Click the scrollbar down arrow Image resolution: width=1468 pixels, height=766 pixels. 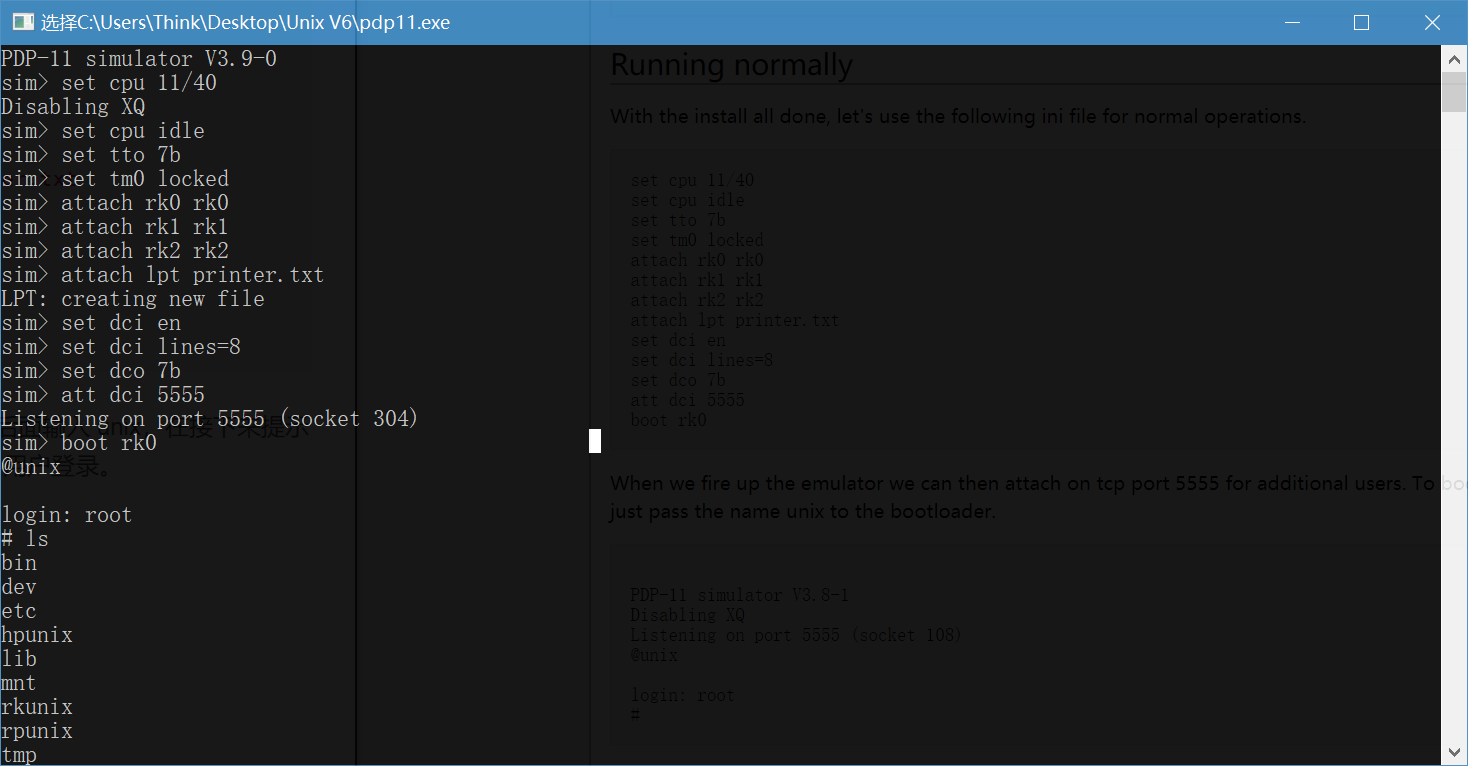click(1454, 751)
